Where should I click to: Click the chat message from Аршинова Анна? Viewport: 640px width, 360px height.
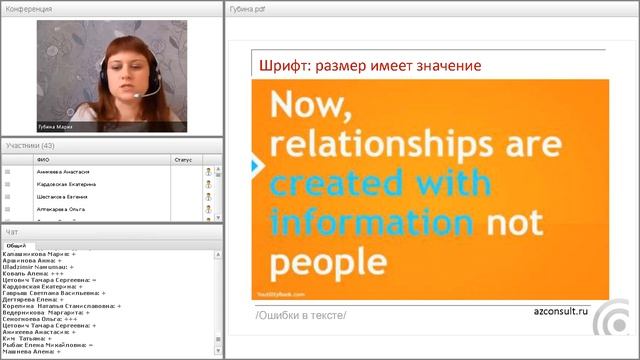32,260
